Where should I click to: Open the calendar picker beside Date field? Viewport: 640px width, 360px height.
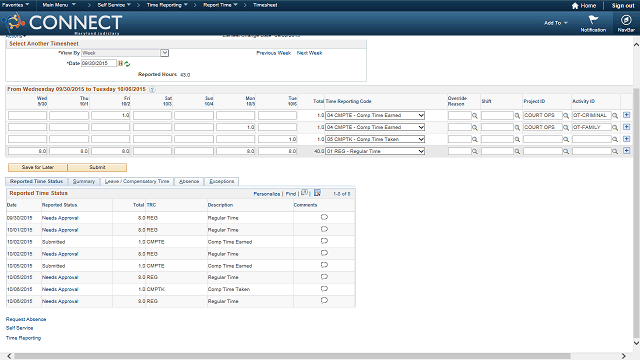pos(120,63)
